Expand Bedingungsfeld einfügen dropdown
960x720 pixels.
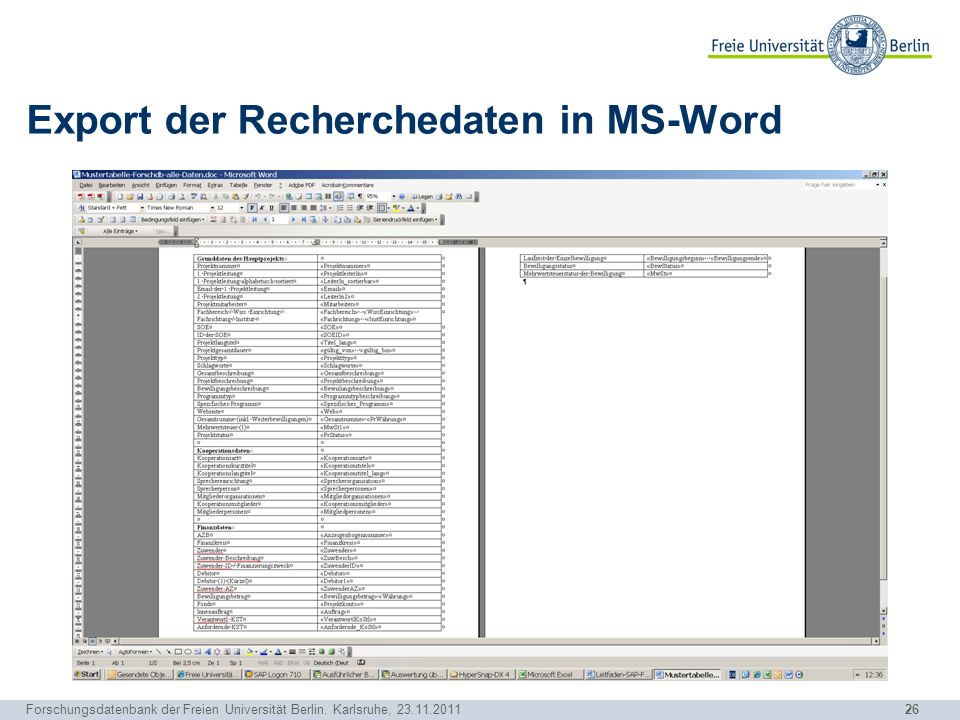[x=172, y=219]
